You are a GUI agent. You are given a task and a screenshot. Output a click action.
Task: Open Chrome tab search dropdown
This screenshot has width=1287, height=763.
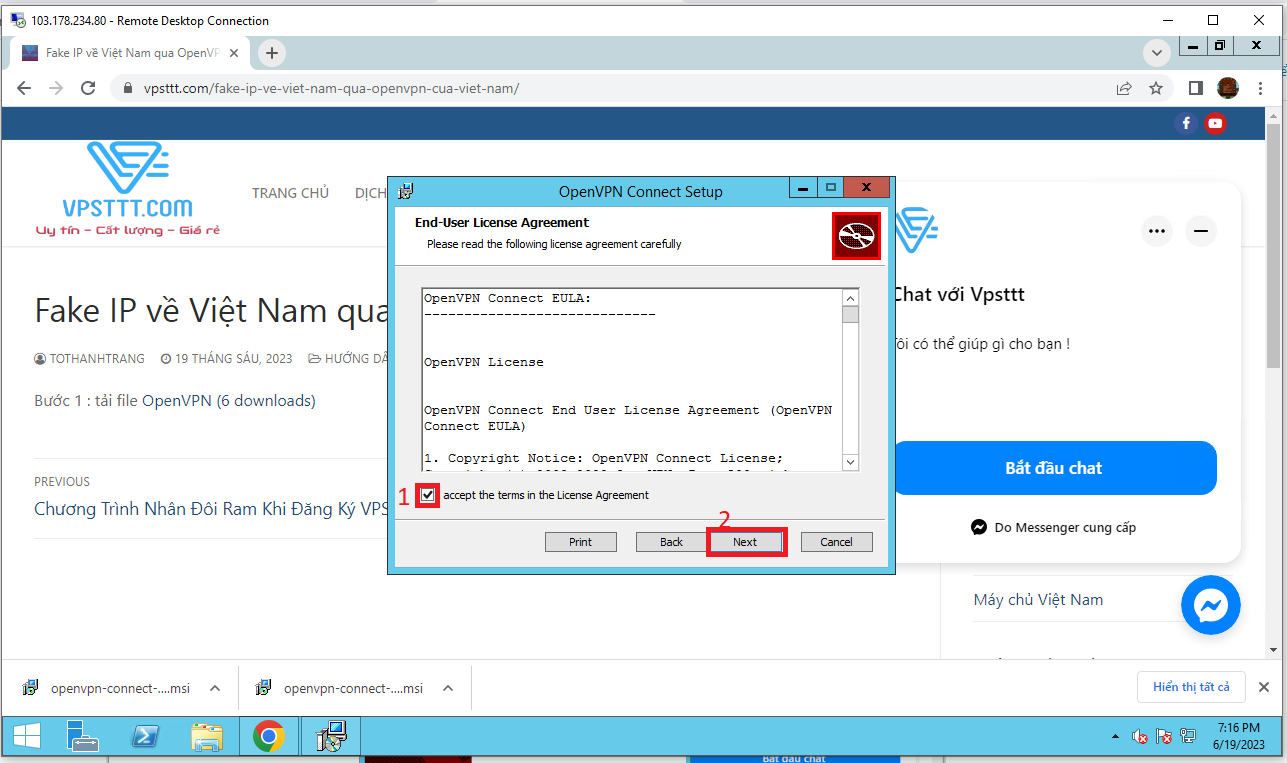click(1157, 53)
